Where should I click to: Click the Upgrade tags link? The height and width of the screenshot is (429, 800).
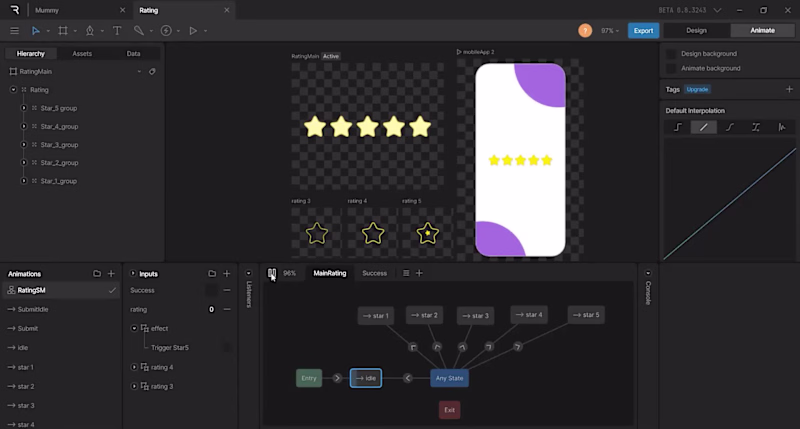(697, 89)
